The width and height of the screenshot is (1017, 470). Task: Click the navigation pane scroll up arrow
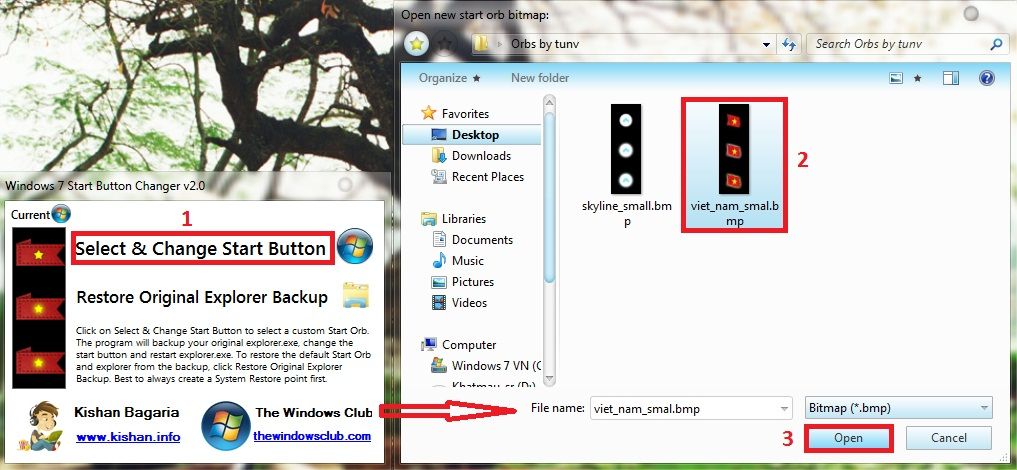pyautogui.click(x=549, y=102)
